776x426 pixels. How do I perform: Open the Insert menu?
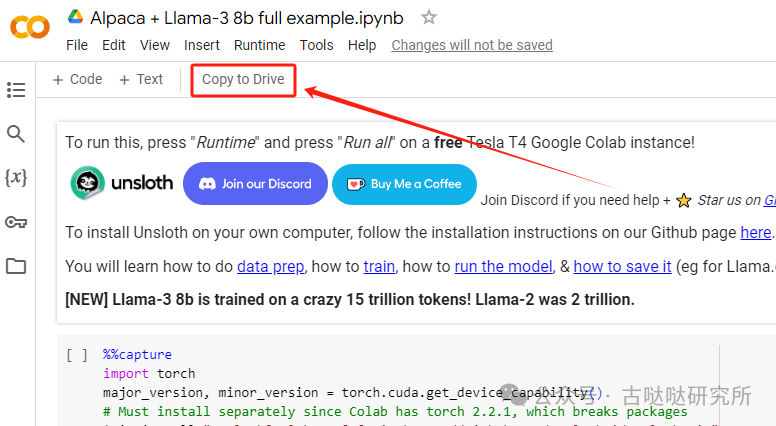pos(201,45)
